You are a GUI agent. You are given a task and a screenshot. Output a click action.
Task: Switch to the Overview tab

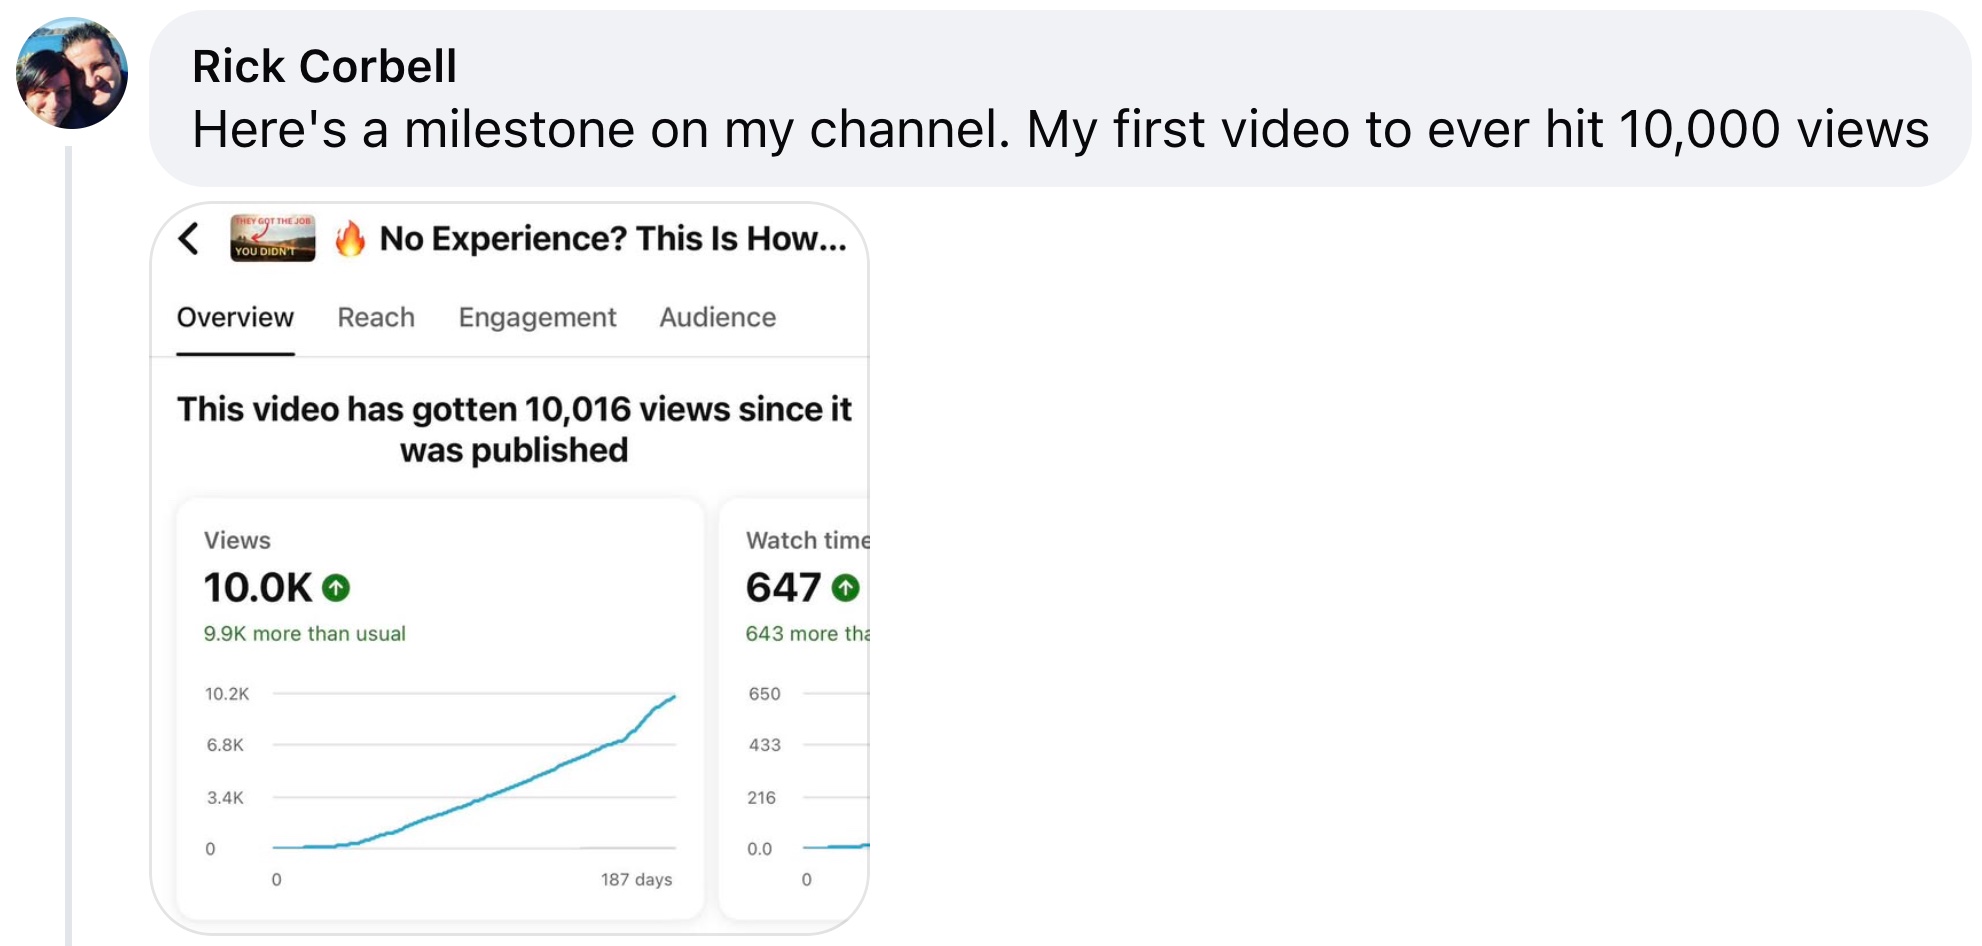pos(235,318)
